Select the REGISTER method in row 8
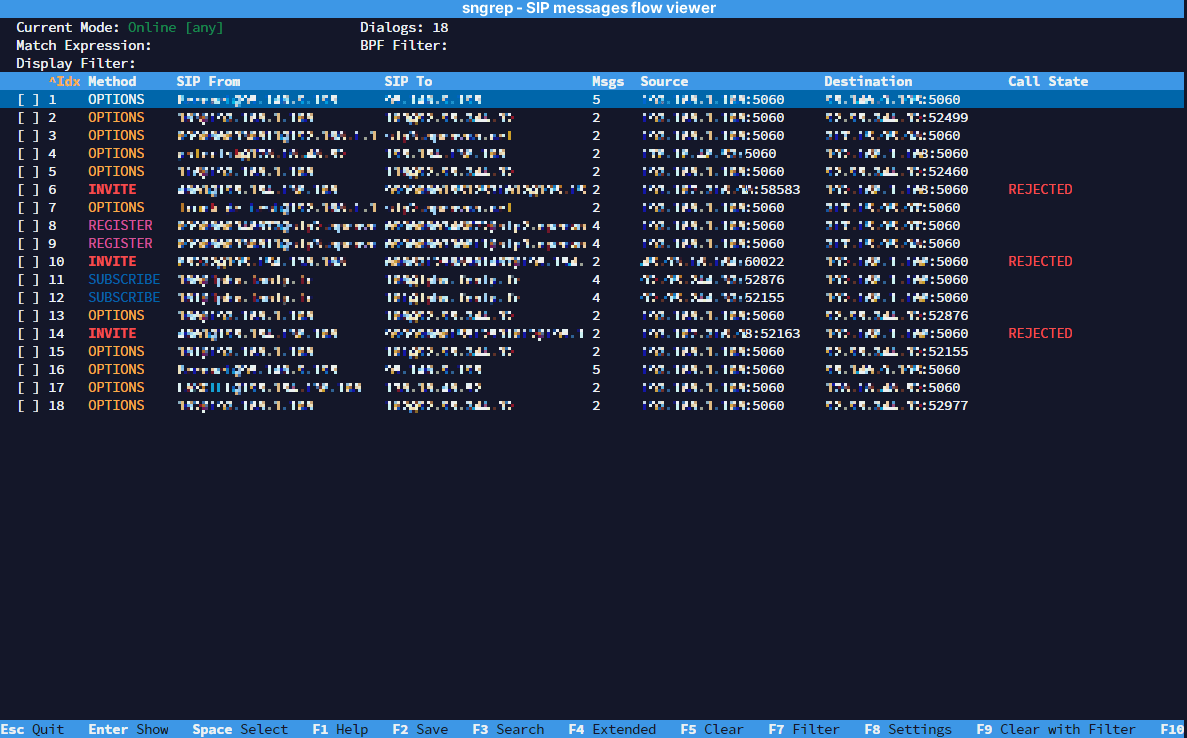The width and height of the screenshot is (1187, 738). (120, 226)
